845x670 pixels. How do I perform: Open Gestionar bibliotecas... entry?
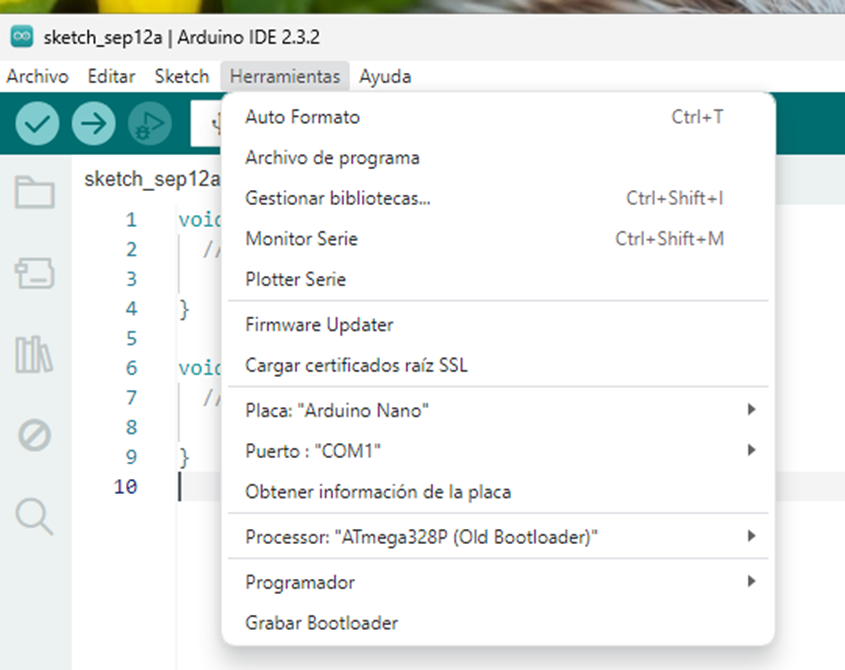click(x=498, y=198)
